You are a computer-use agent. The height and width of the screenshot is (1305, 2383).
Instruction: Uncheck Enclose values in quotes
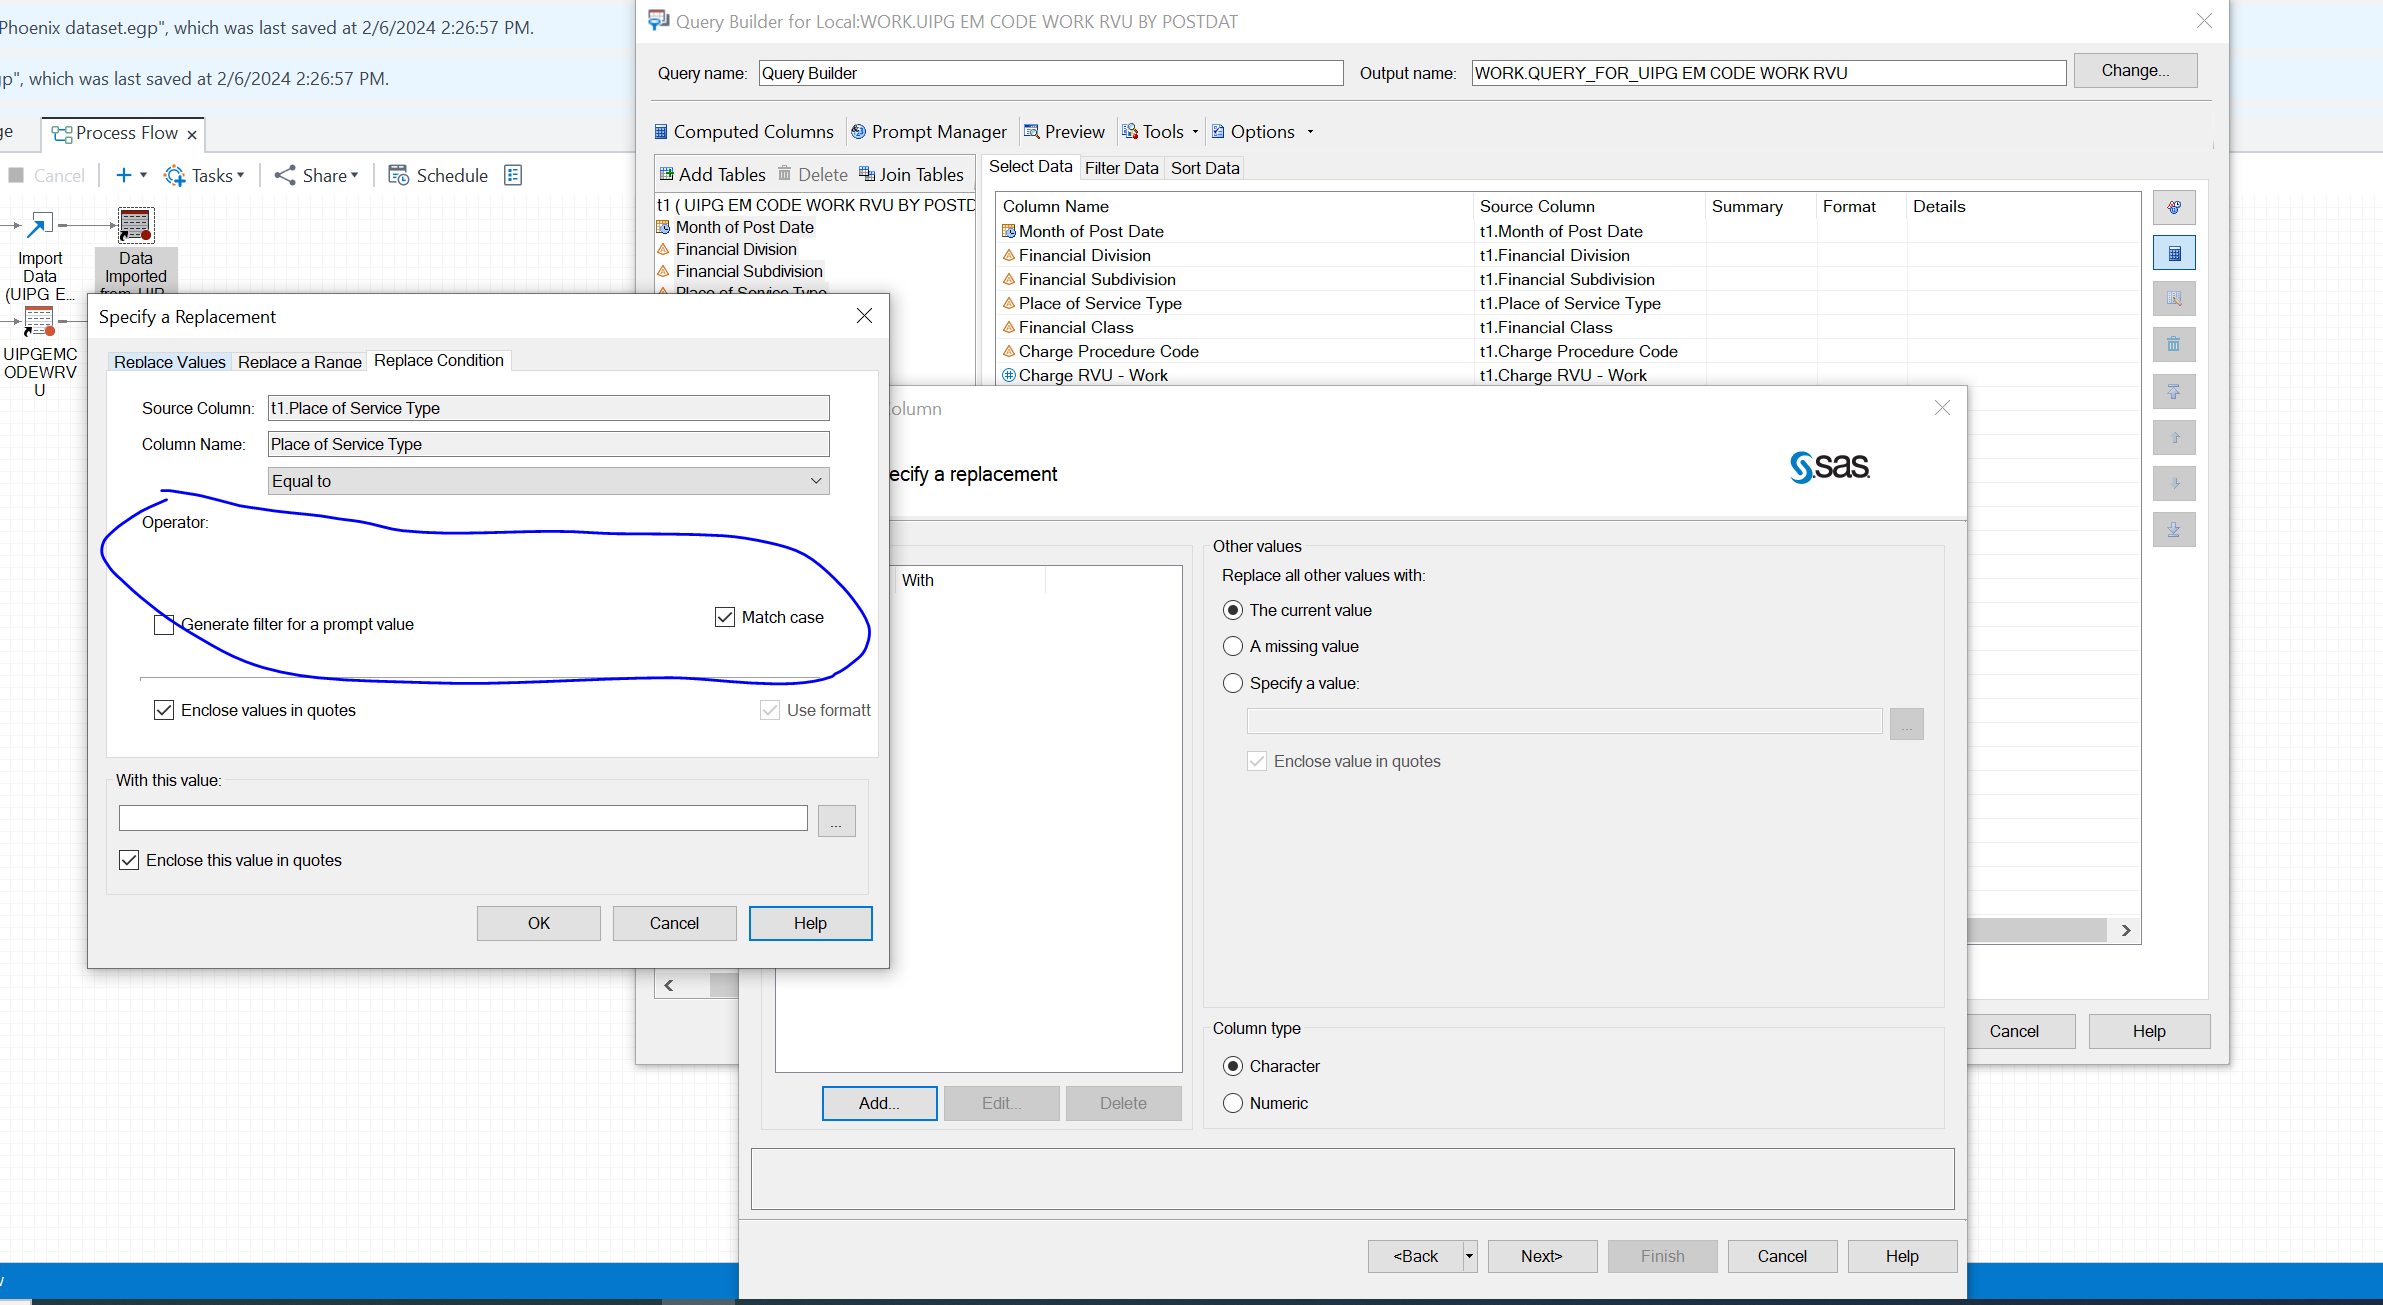164,711
